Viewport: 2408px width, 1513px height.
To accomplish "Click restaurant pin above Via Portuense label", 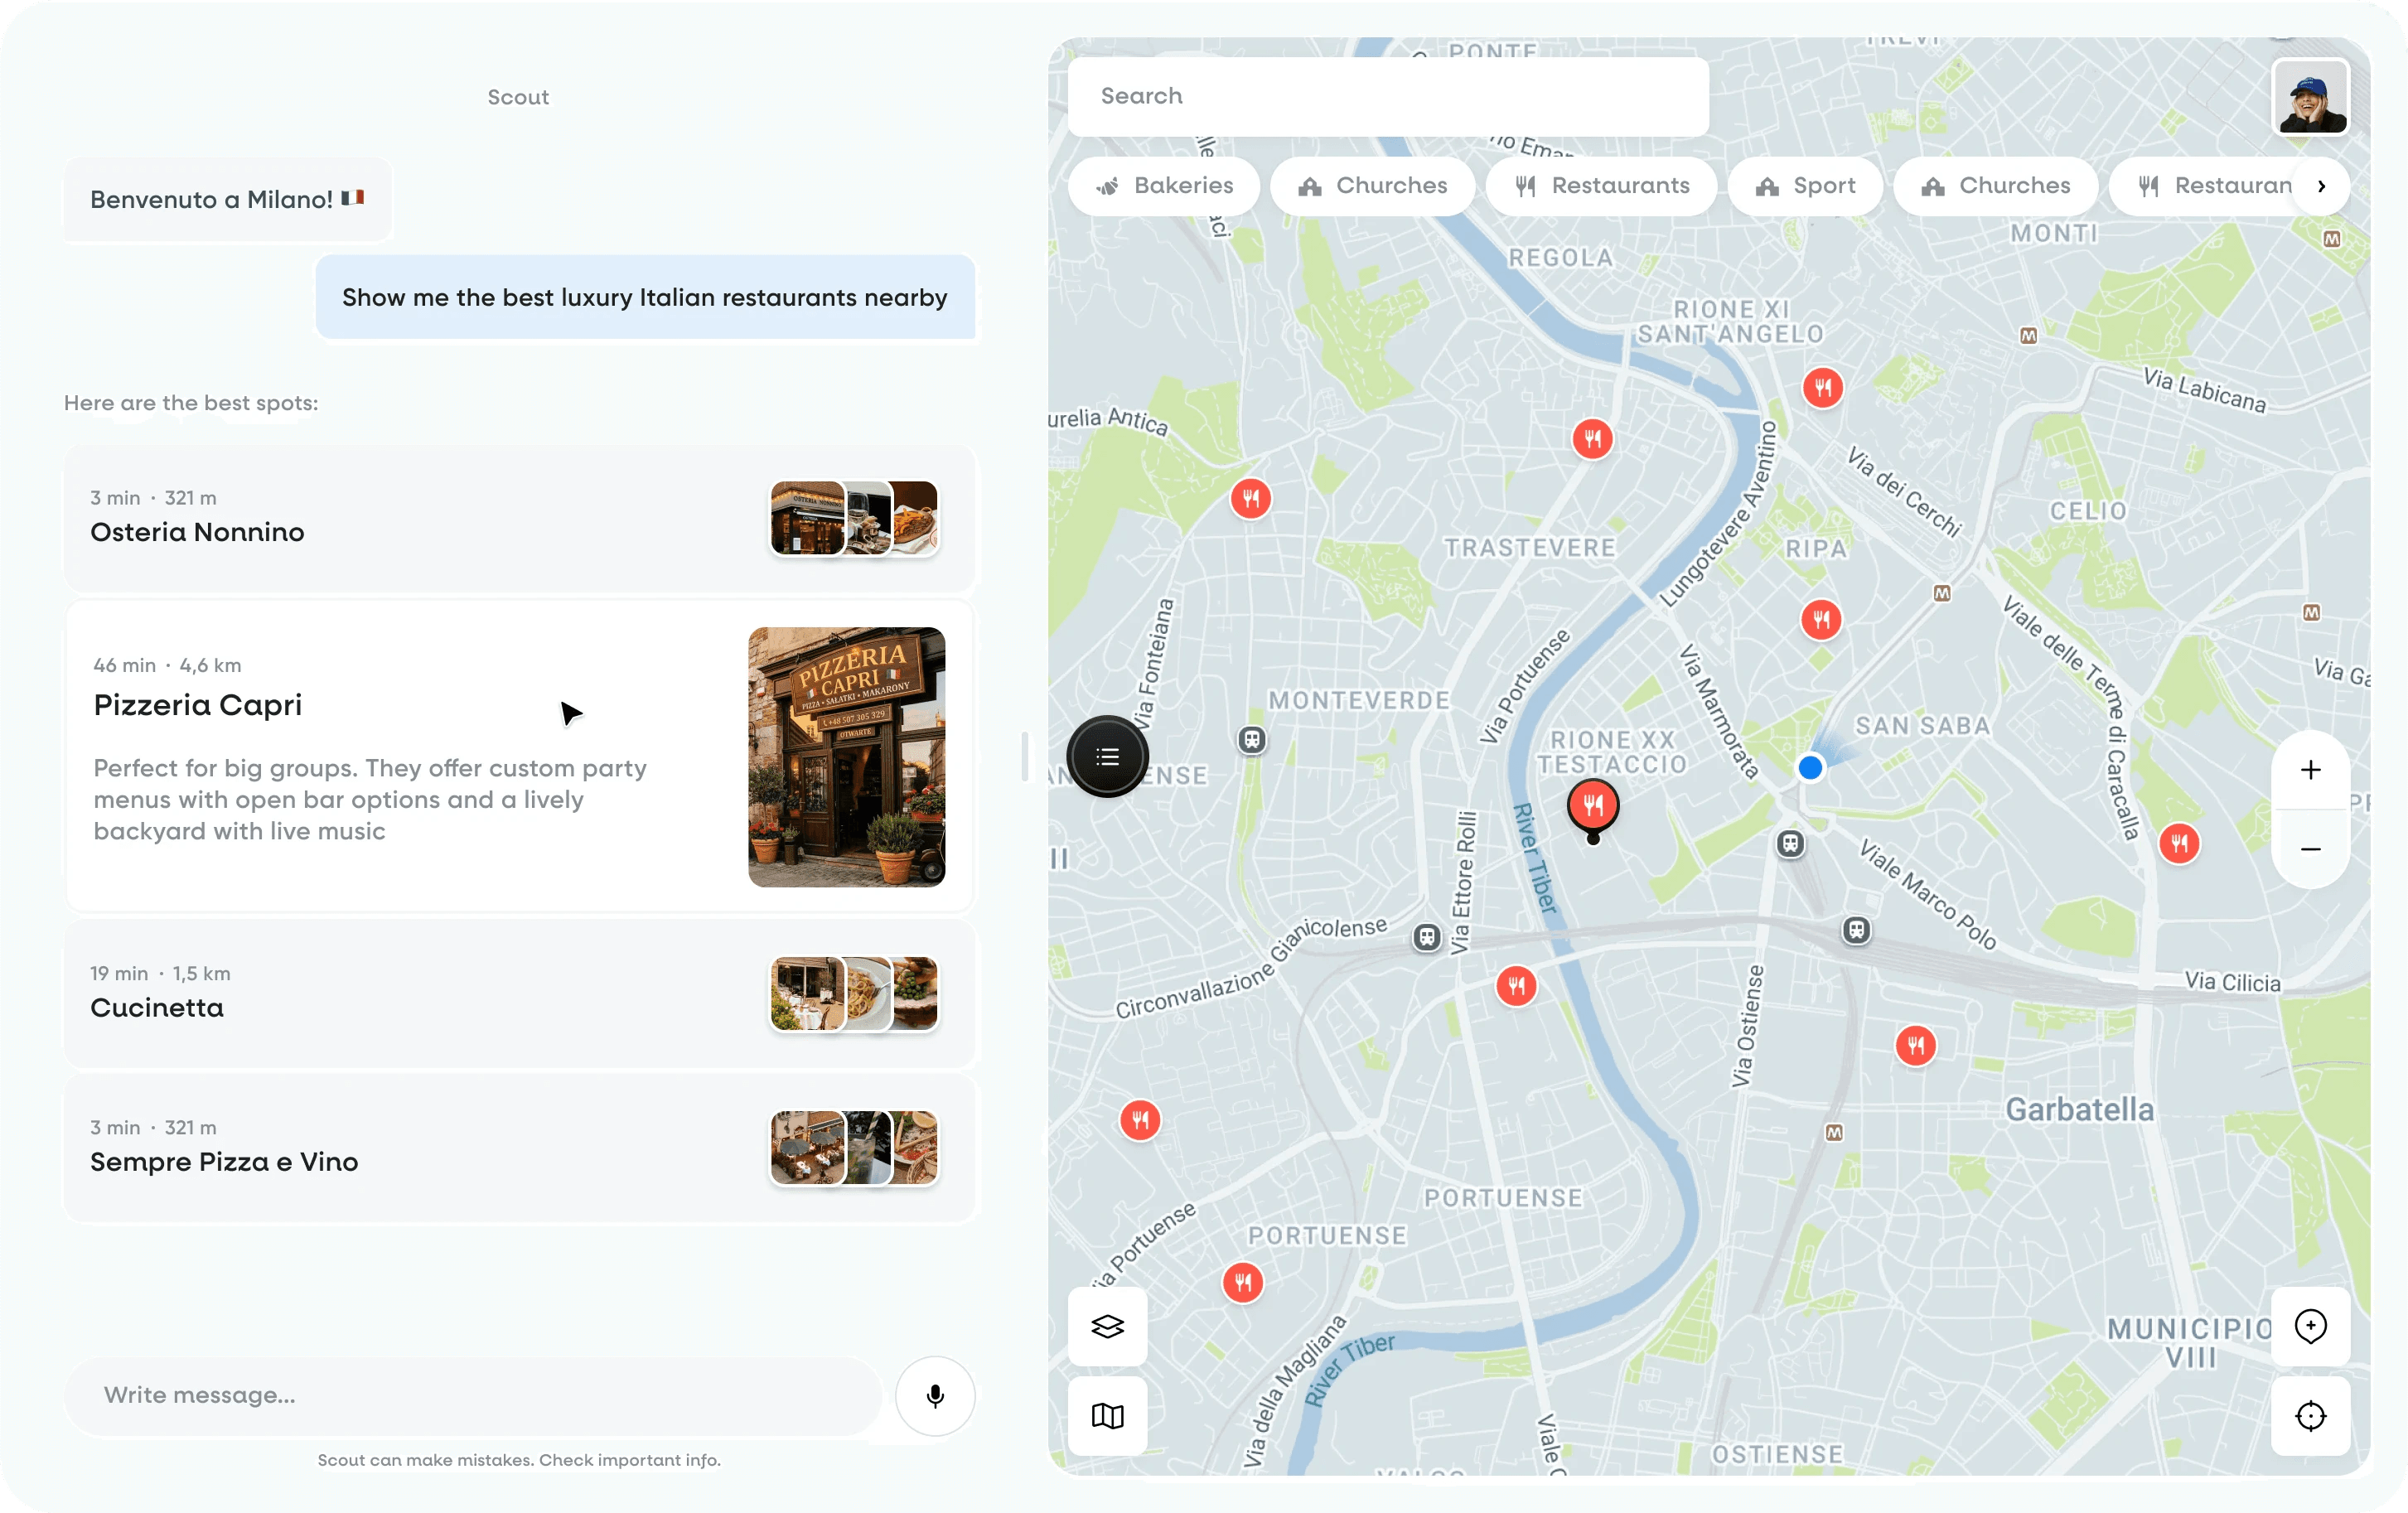I will [x=1140, y=1120].
